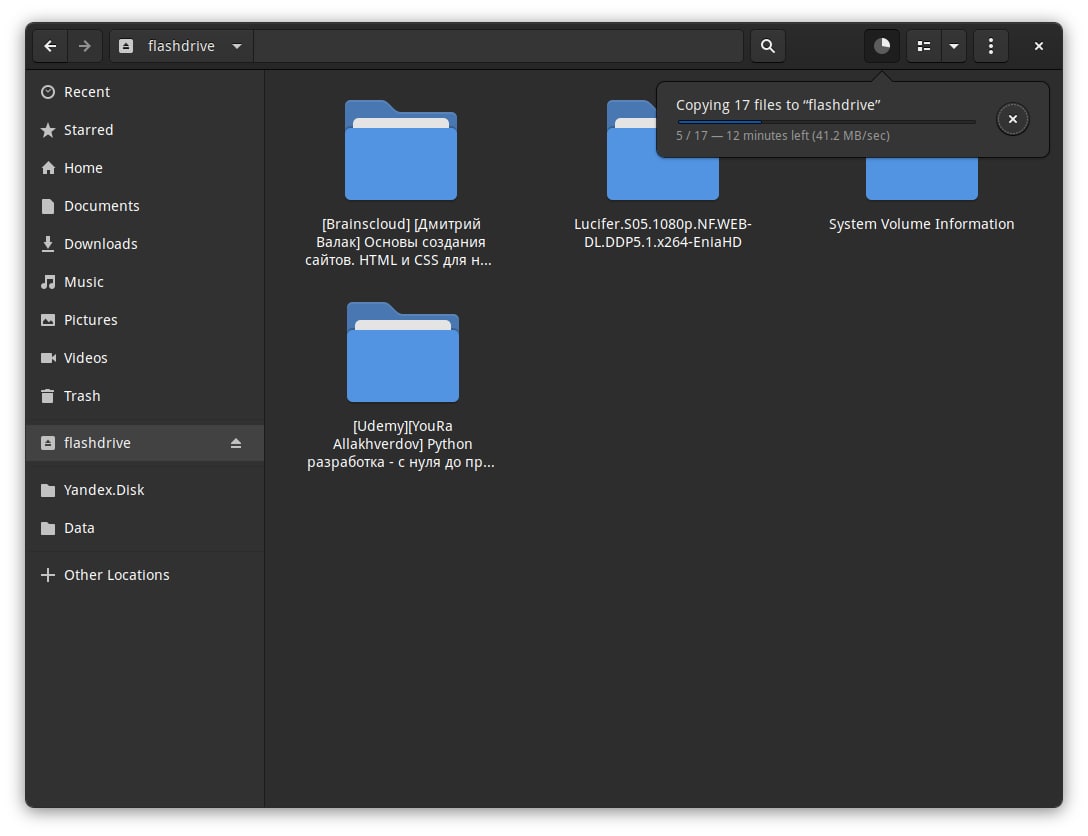Open Recent in the sidebar
Image resolution: width=1088 pixels, height=836 pixels.
(144, 92)
